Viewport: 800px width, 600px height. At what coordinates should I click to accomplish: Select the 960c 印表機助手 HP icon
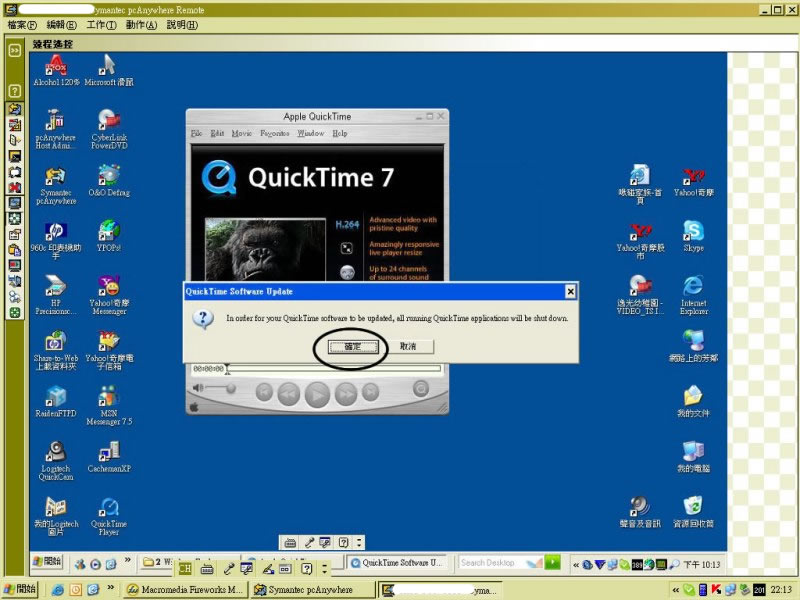56,240
